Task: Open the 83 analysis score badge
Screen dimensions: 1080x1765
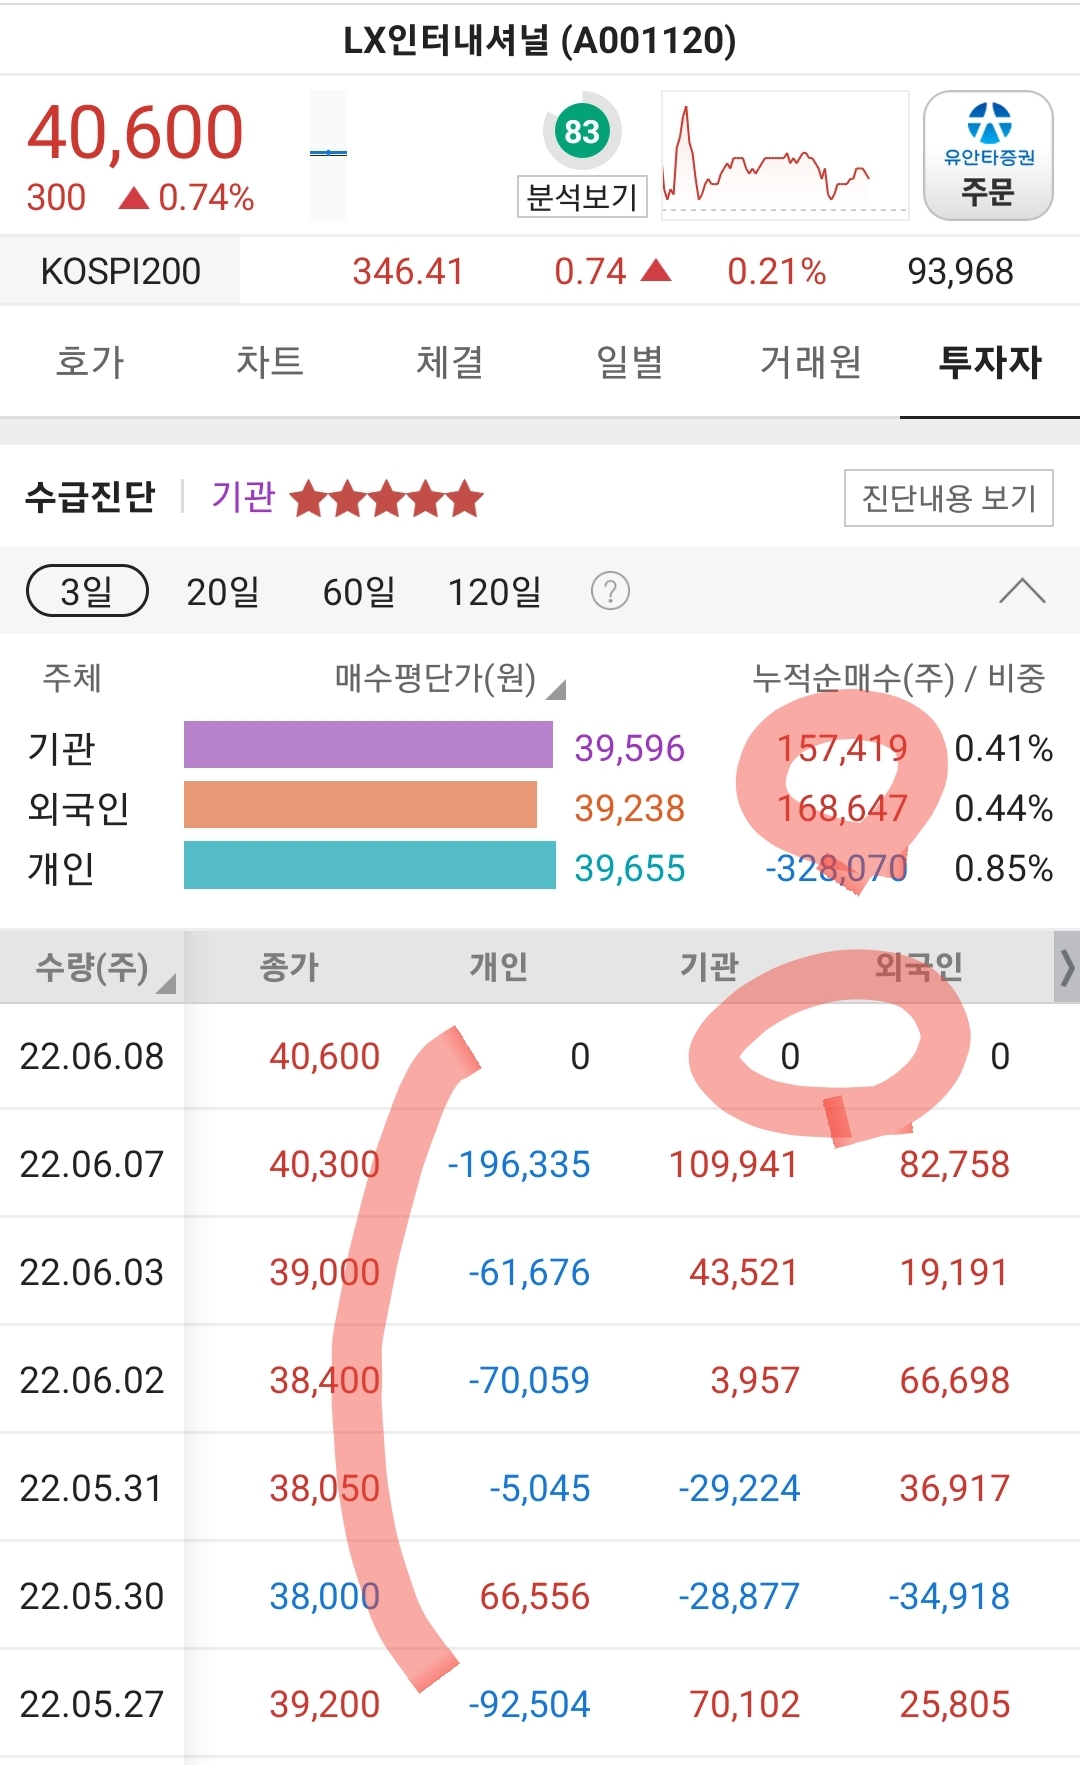Action: pos(582,131)
